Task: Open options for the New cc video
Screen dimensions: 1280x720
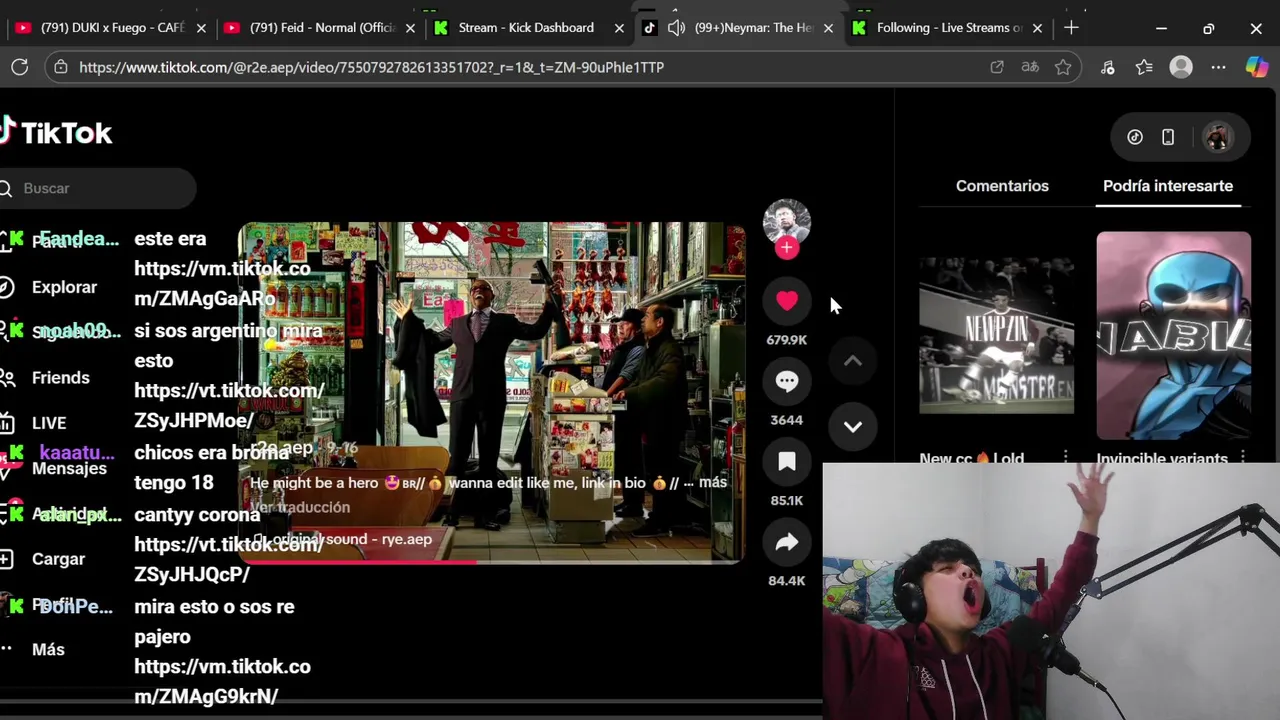Action: click(1065, 458)
